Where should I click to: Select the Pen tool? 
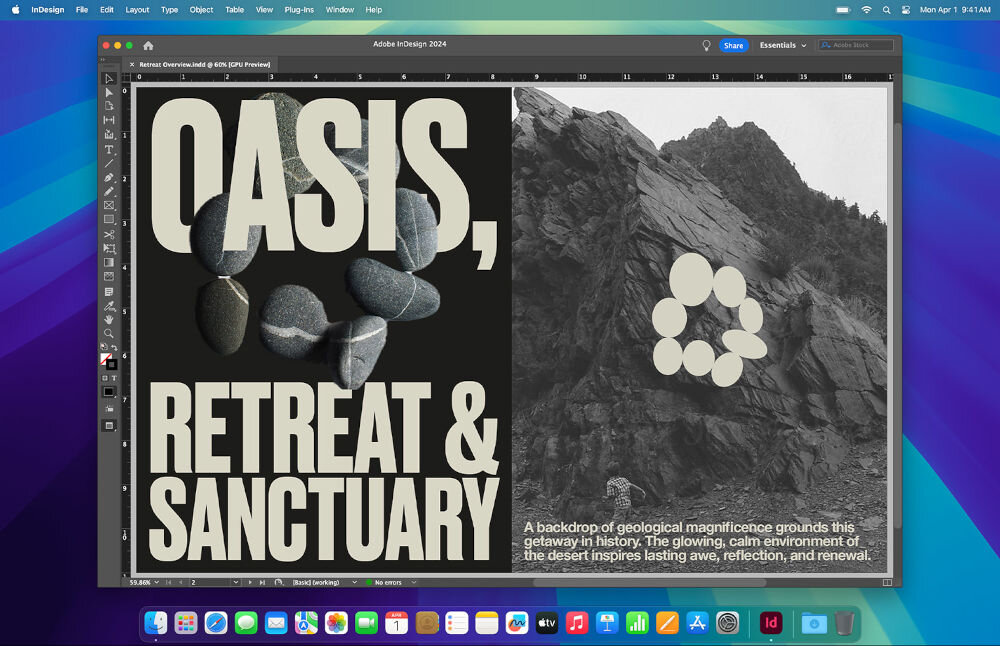pyautogui.click(x=109, y=177)
